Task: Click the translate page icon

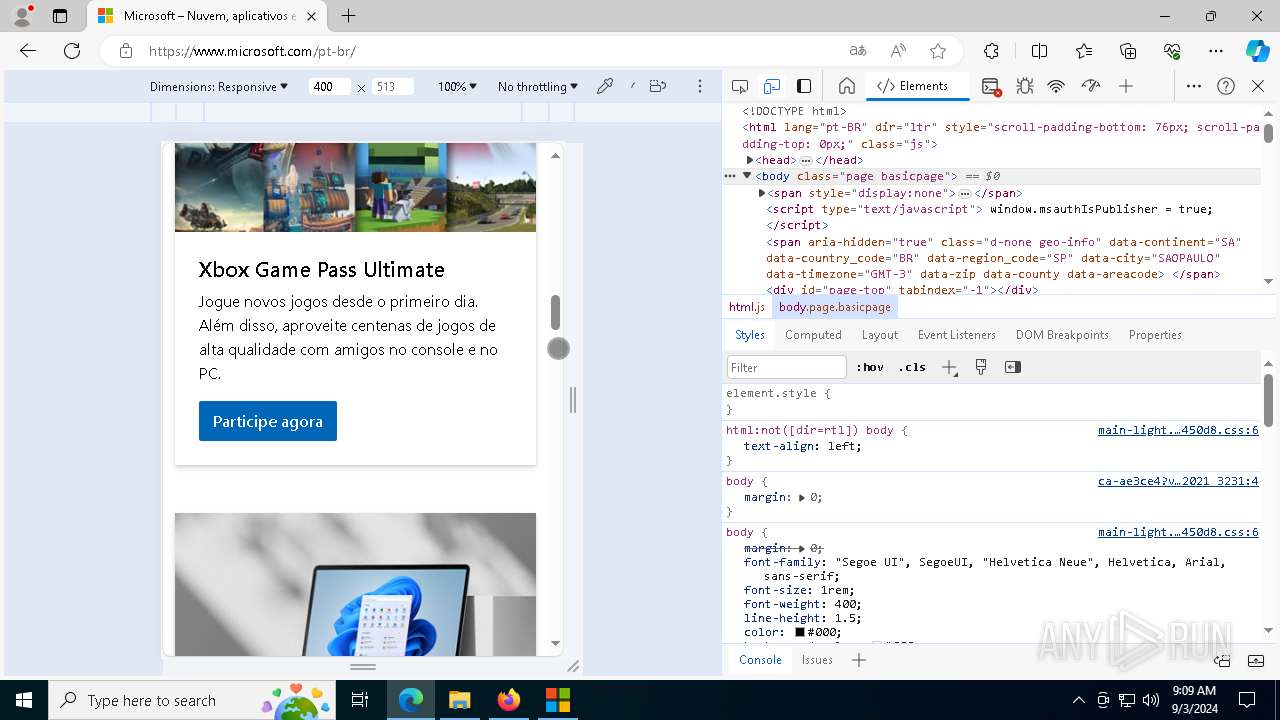Action: tap(858, 51)
